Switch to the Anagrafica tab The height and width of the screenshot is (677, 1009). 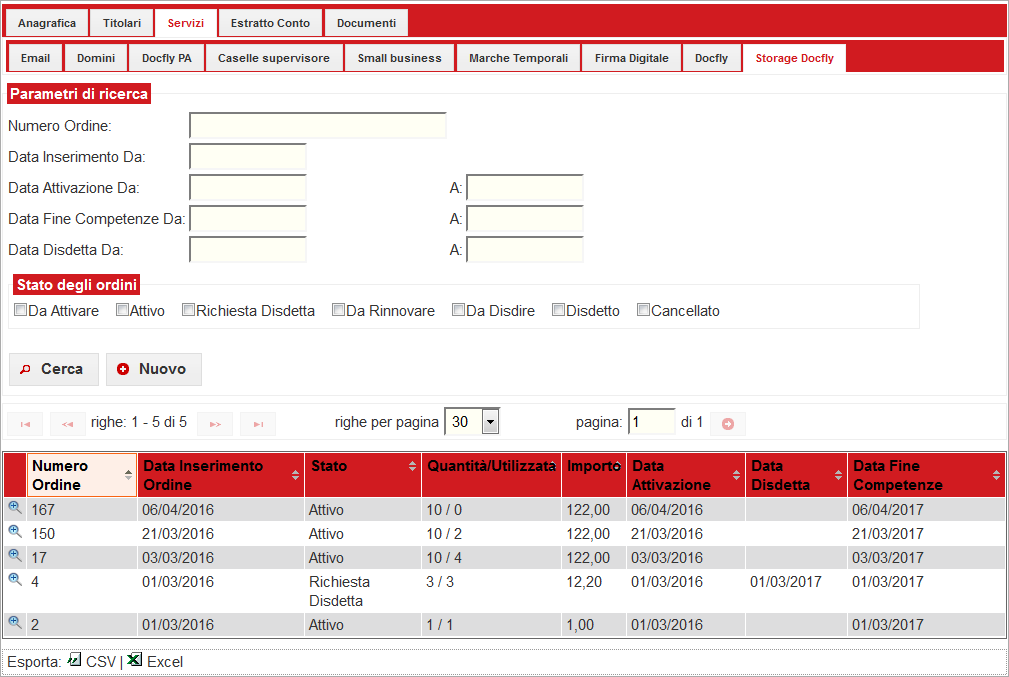click(x=47, y=23)
